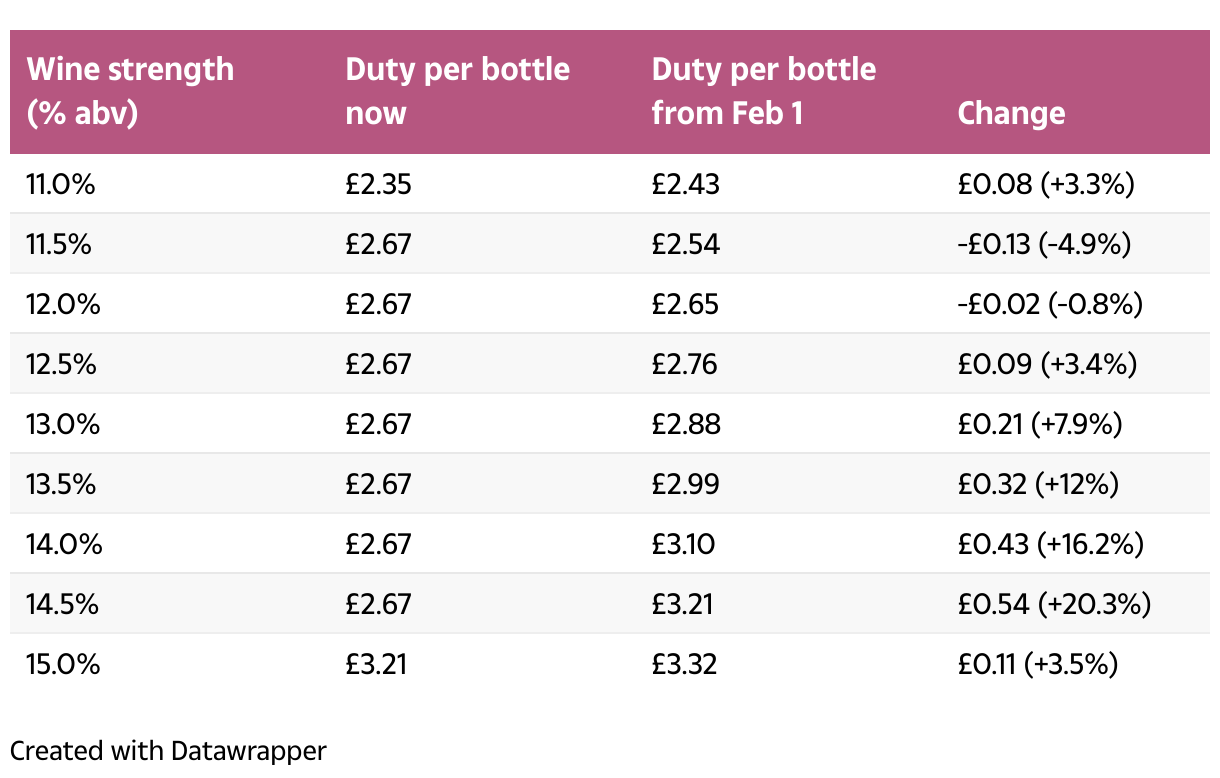
Task: Click the £2.35 duty value
Action: [x=378, y=184]
